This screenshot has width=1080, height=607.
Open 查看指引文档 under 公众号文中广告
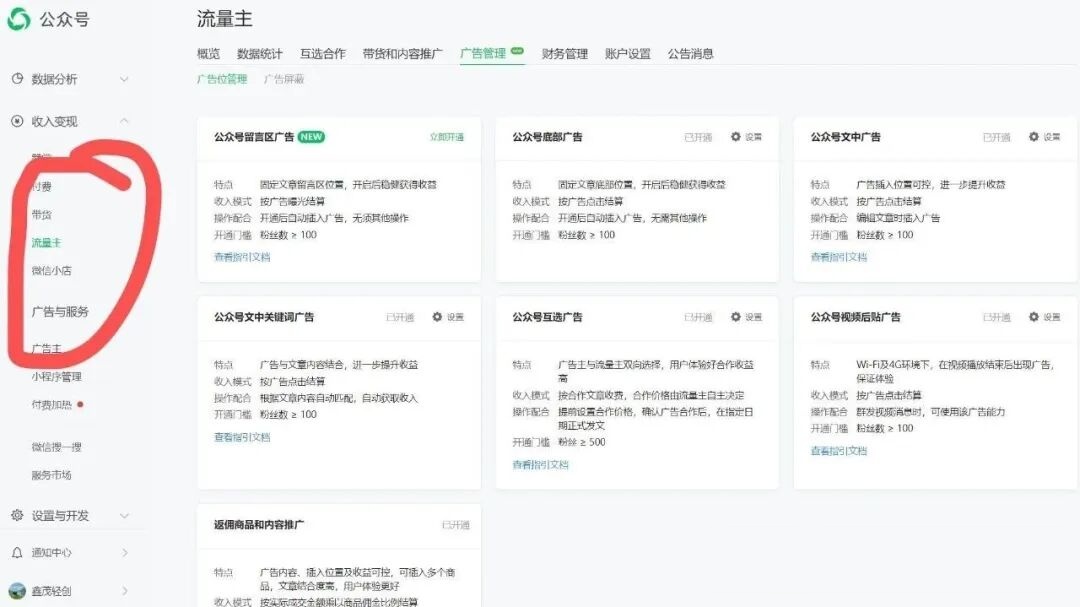tap(838, 257)
